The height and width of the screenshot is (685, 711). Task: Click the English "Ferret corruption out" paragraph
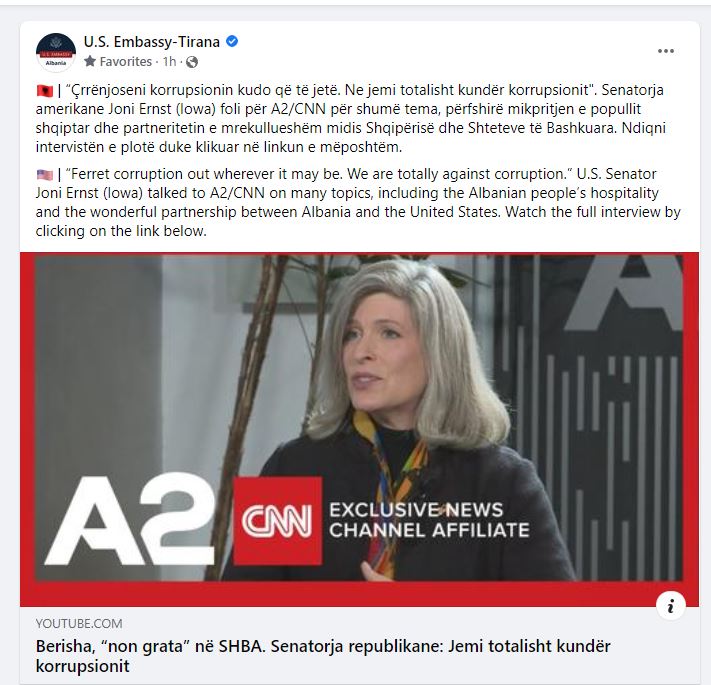[x=358, y=202]
